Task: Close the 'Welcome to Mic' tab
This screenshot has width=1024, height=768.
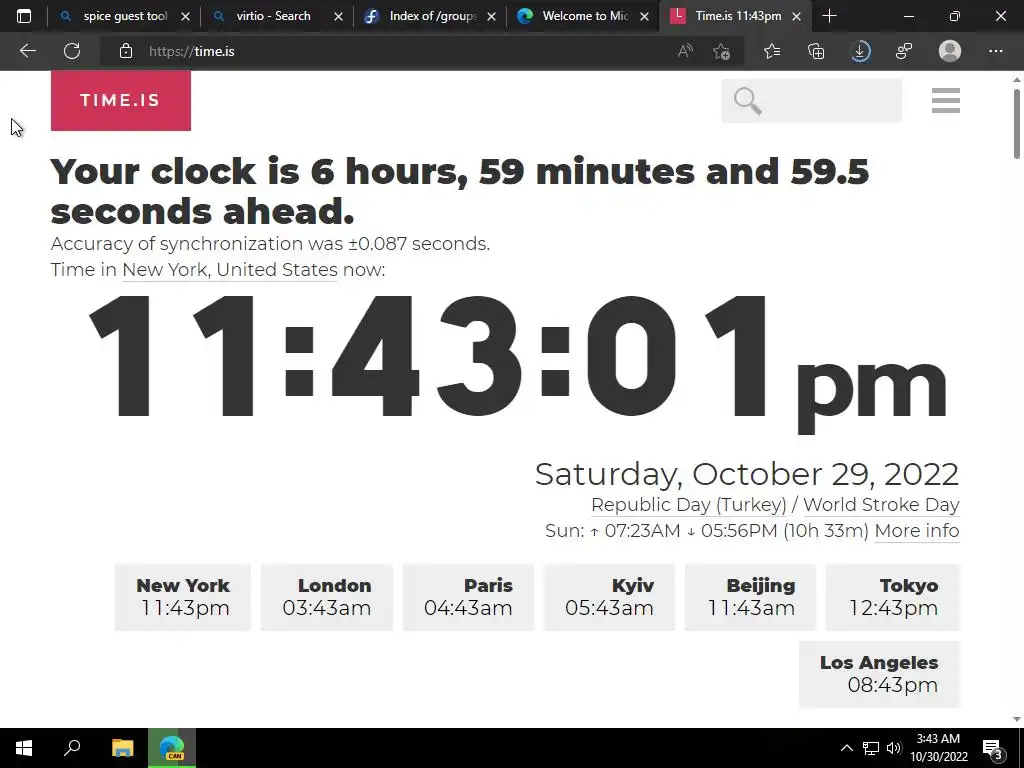Action: (x=645, y=17)
